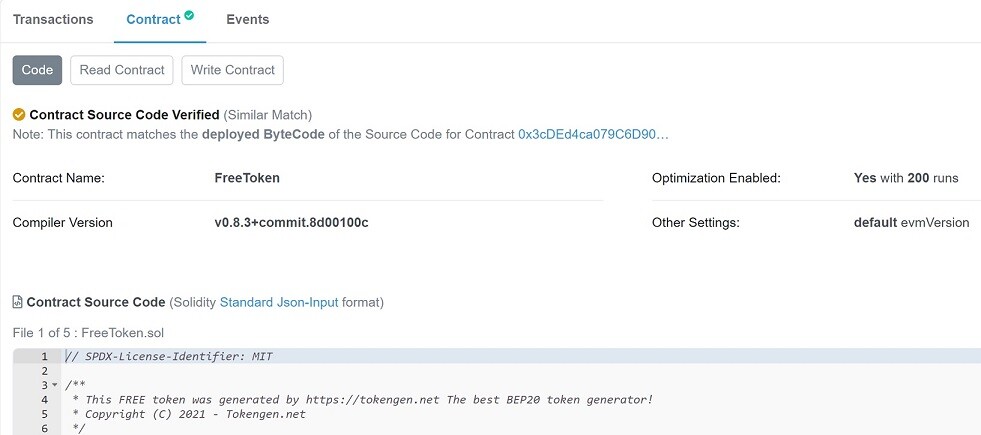Viewport: 981px width, 435px height.
Task: Click the compiler version v0.8.3 text
Action: [x=292, y=222]
